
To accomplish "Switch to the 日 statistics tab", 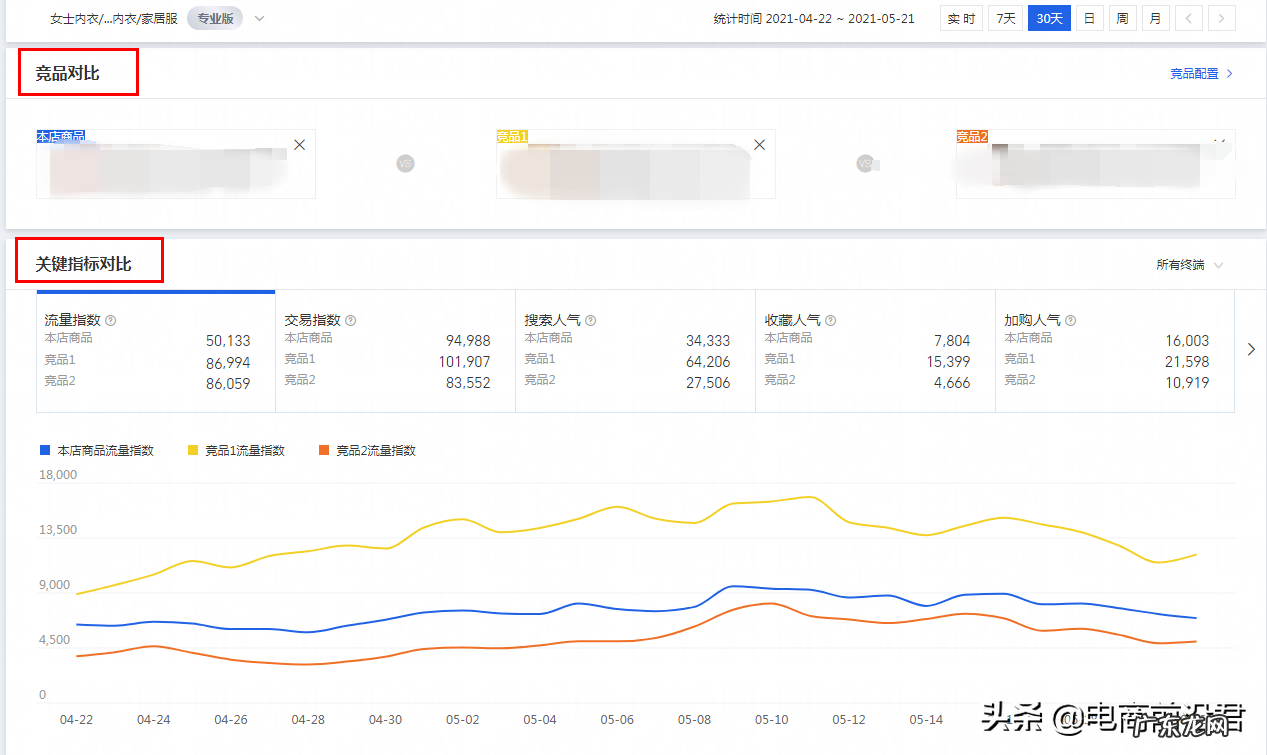I will click(1089, 18).
